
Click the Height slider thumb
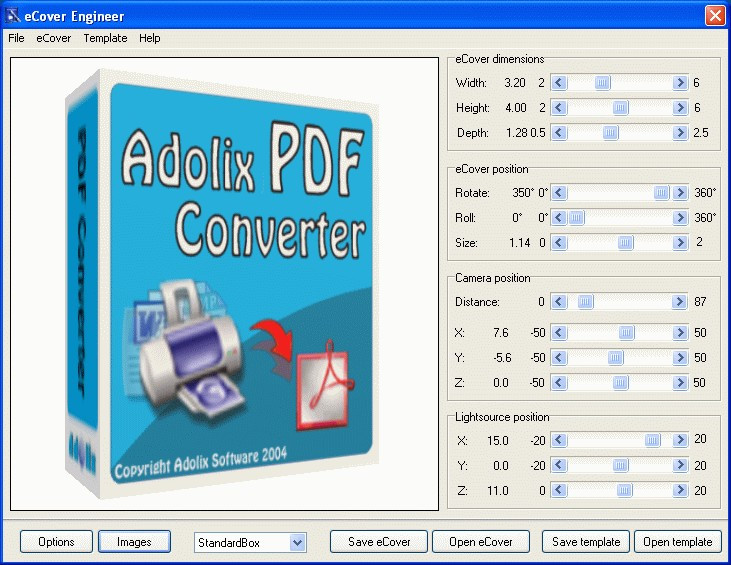click(x=620, y=108)
